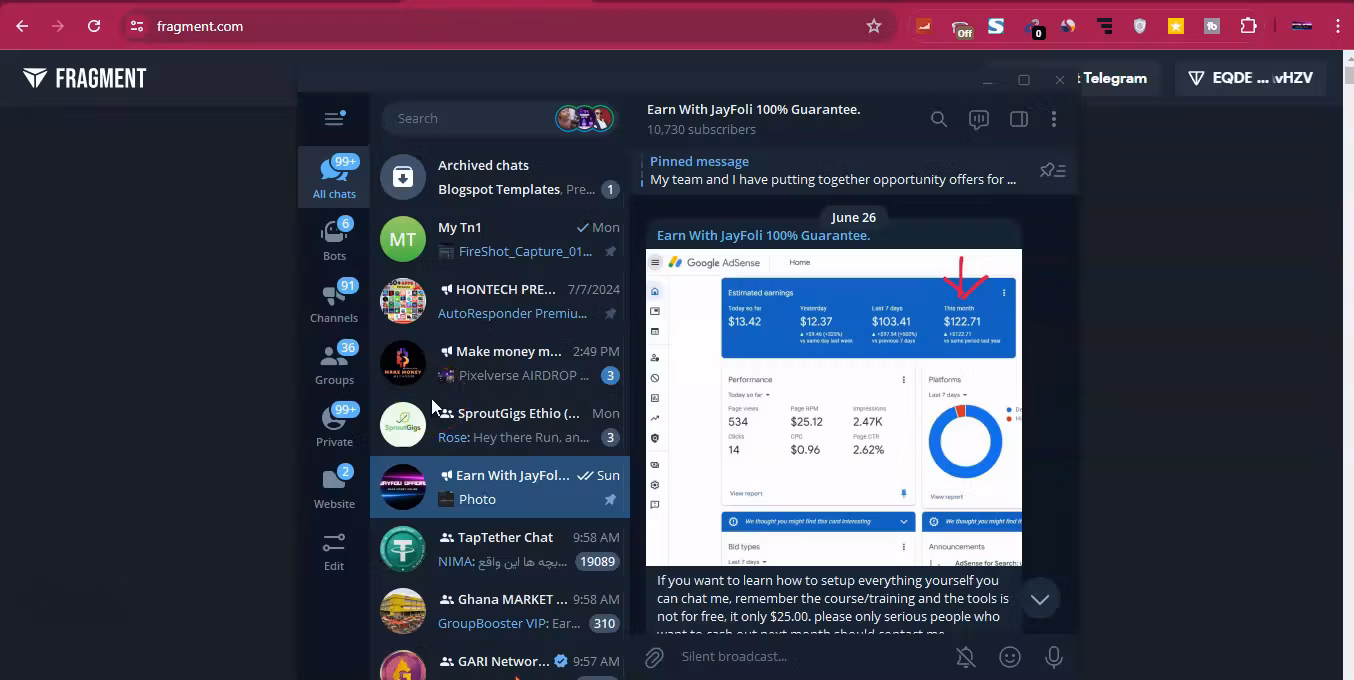Viewport: 1354px width, 680px height.
Task: Open the orange chart extension icon
Action: 924,27
